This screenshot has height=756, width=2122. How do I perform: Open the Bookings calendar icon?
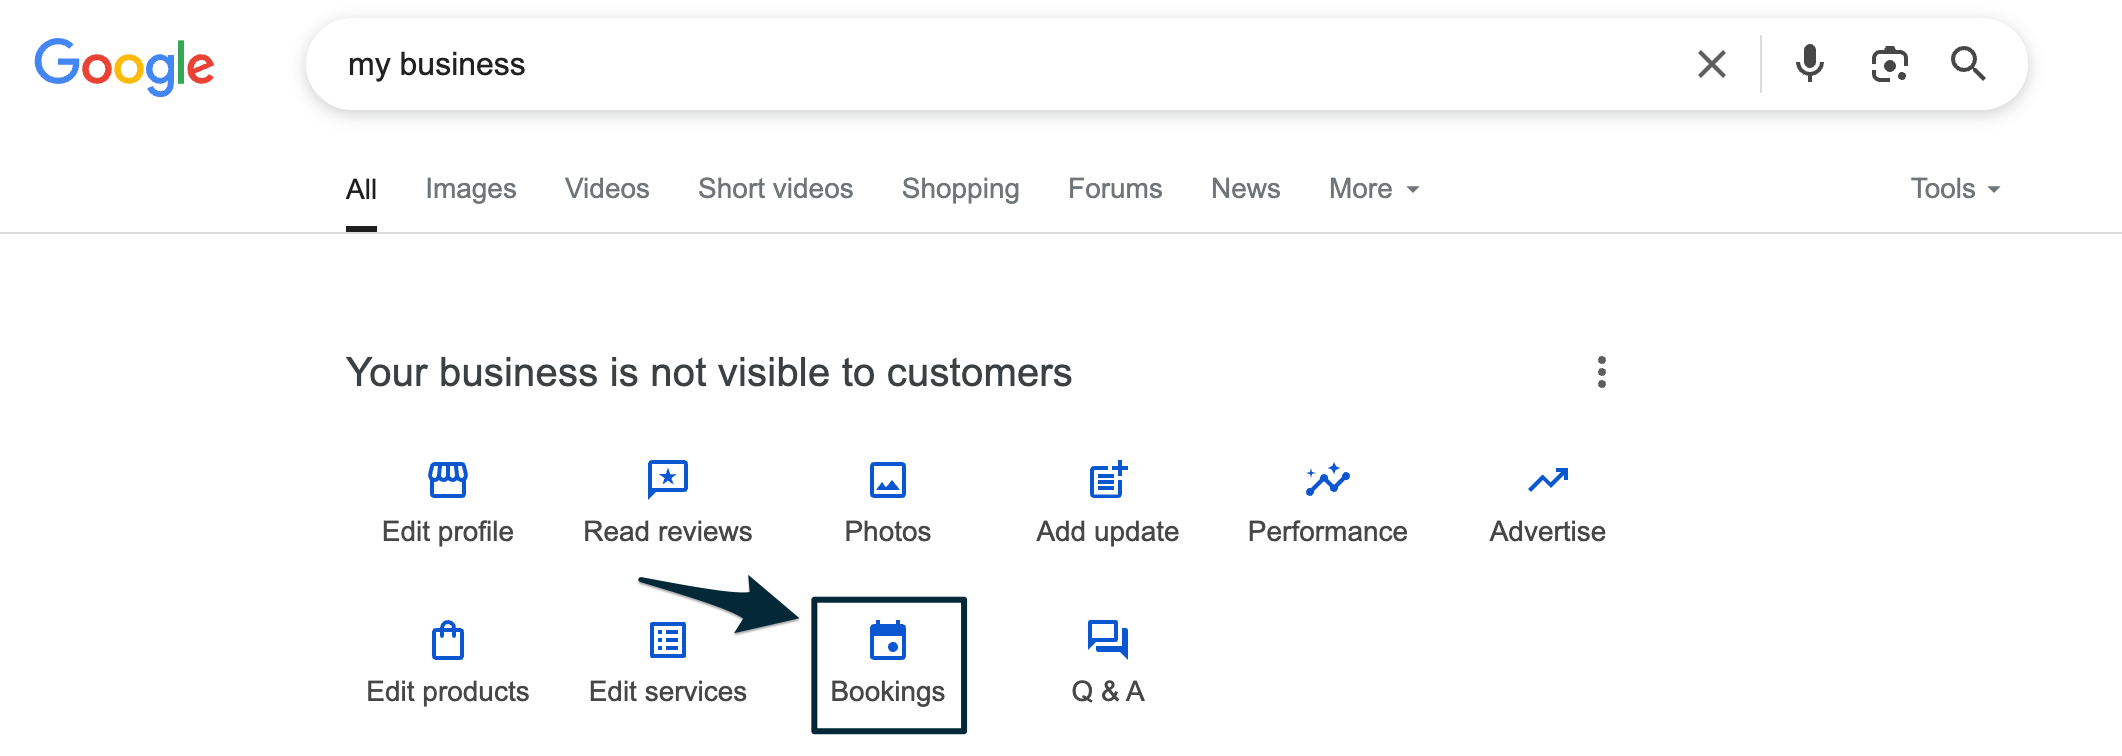click(888, 640)
